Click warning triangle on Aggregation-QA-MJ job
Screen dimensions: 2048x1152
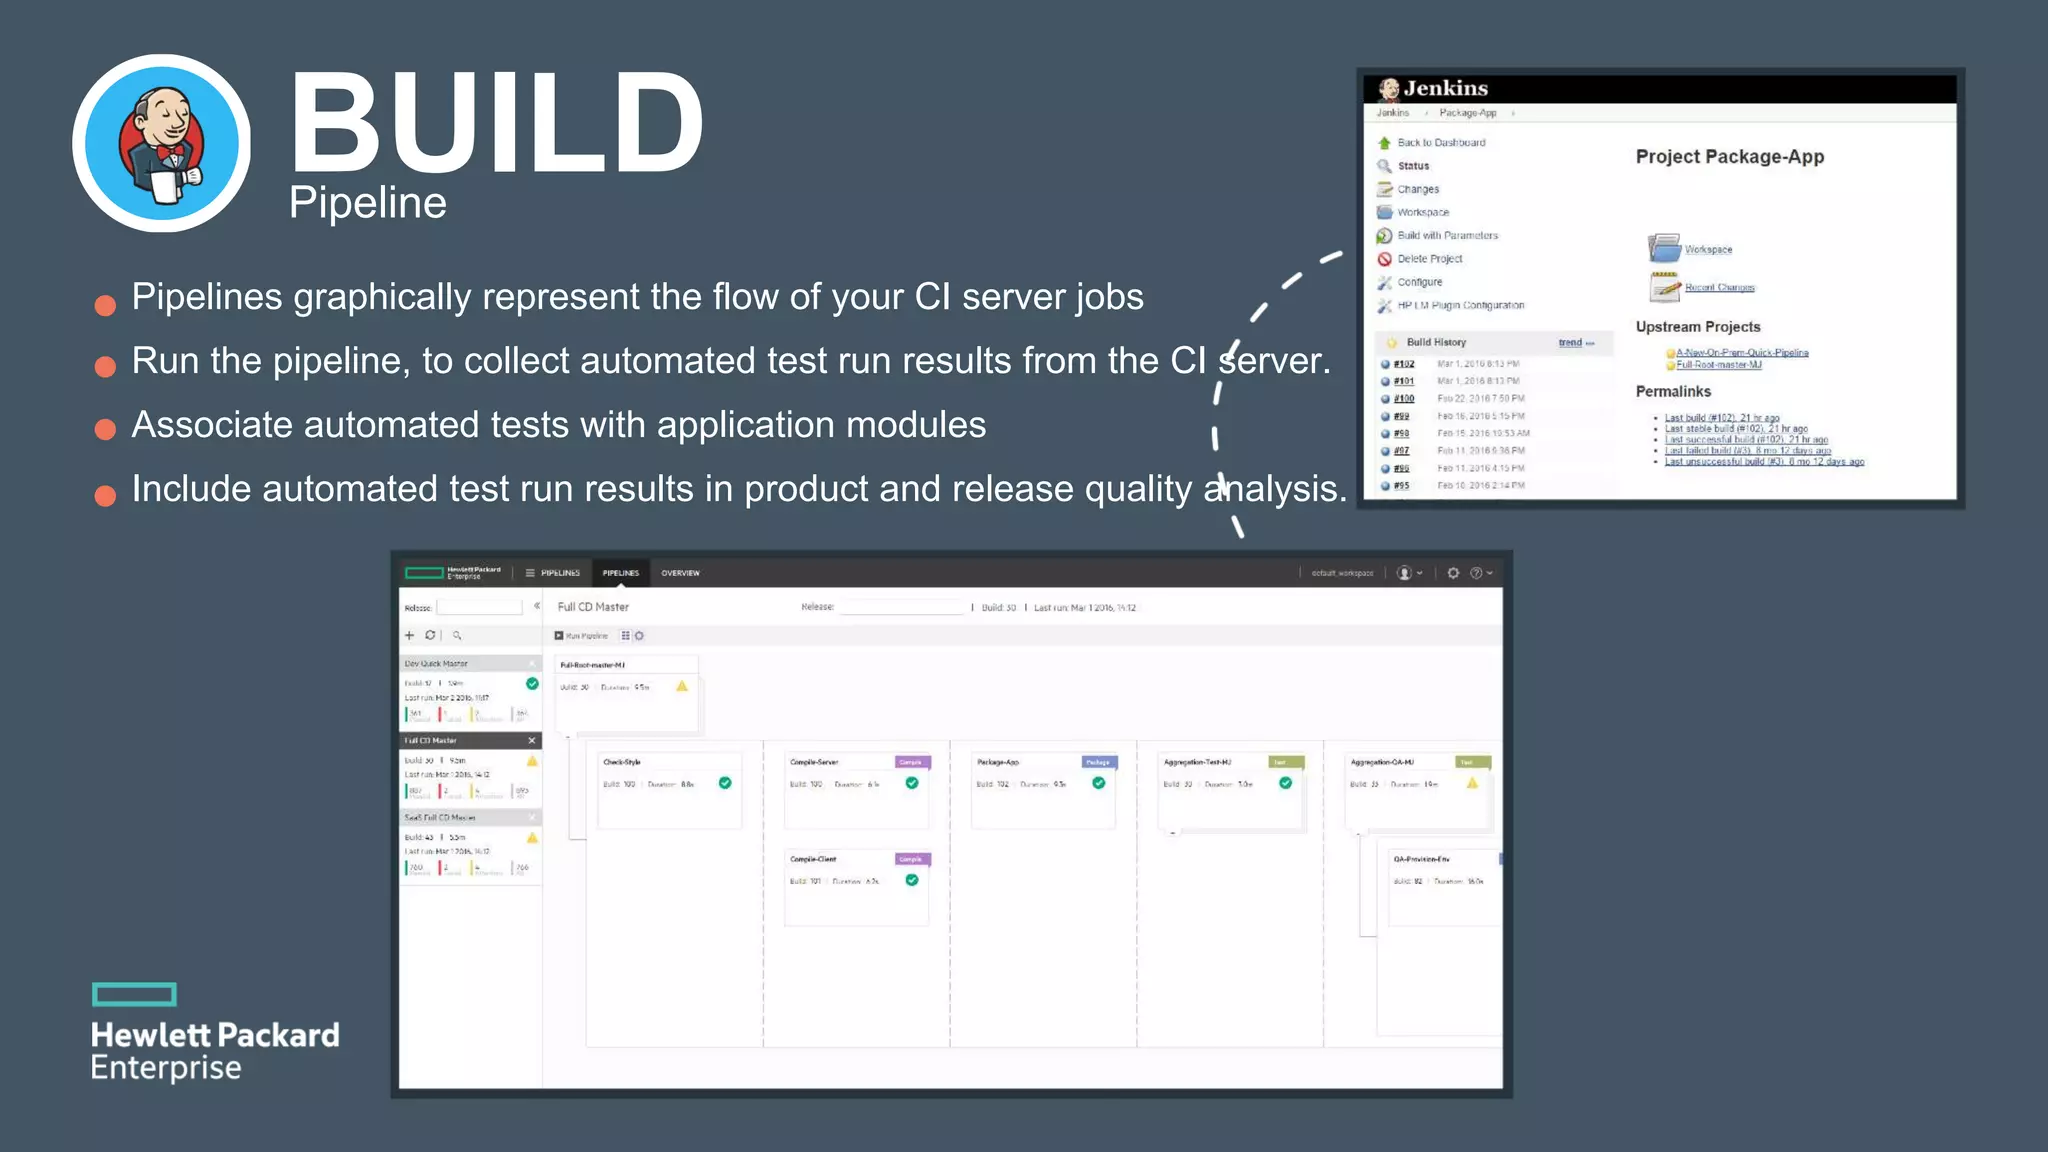[1472, 783]
